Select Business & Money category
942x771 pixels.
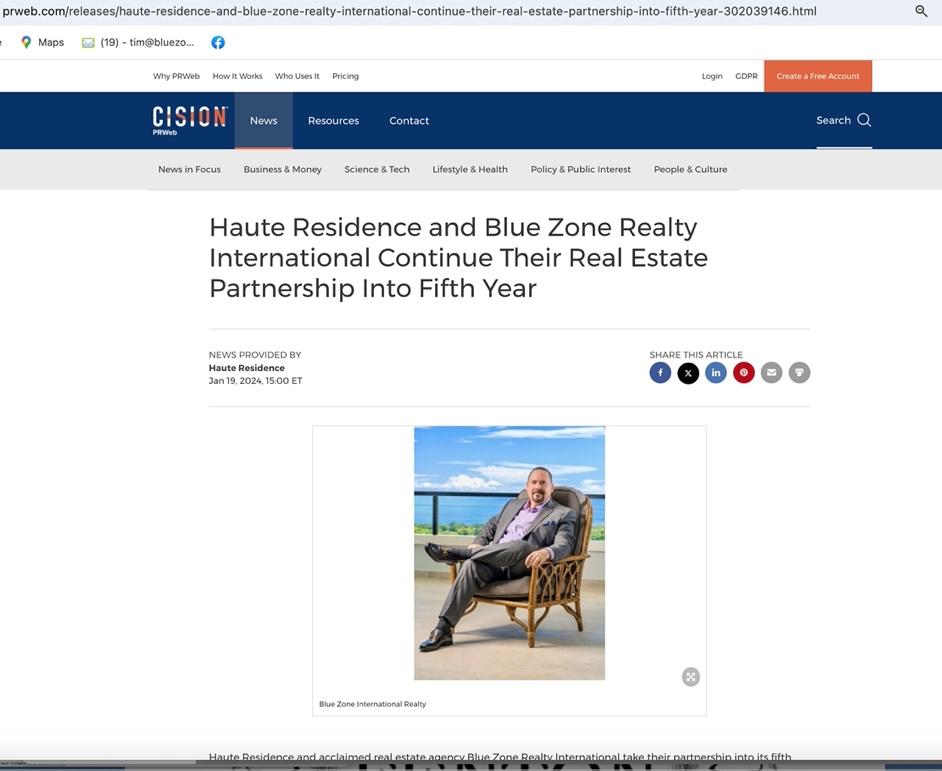click(282, 169)
